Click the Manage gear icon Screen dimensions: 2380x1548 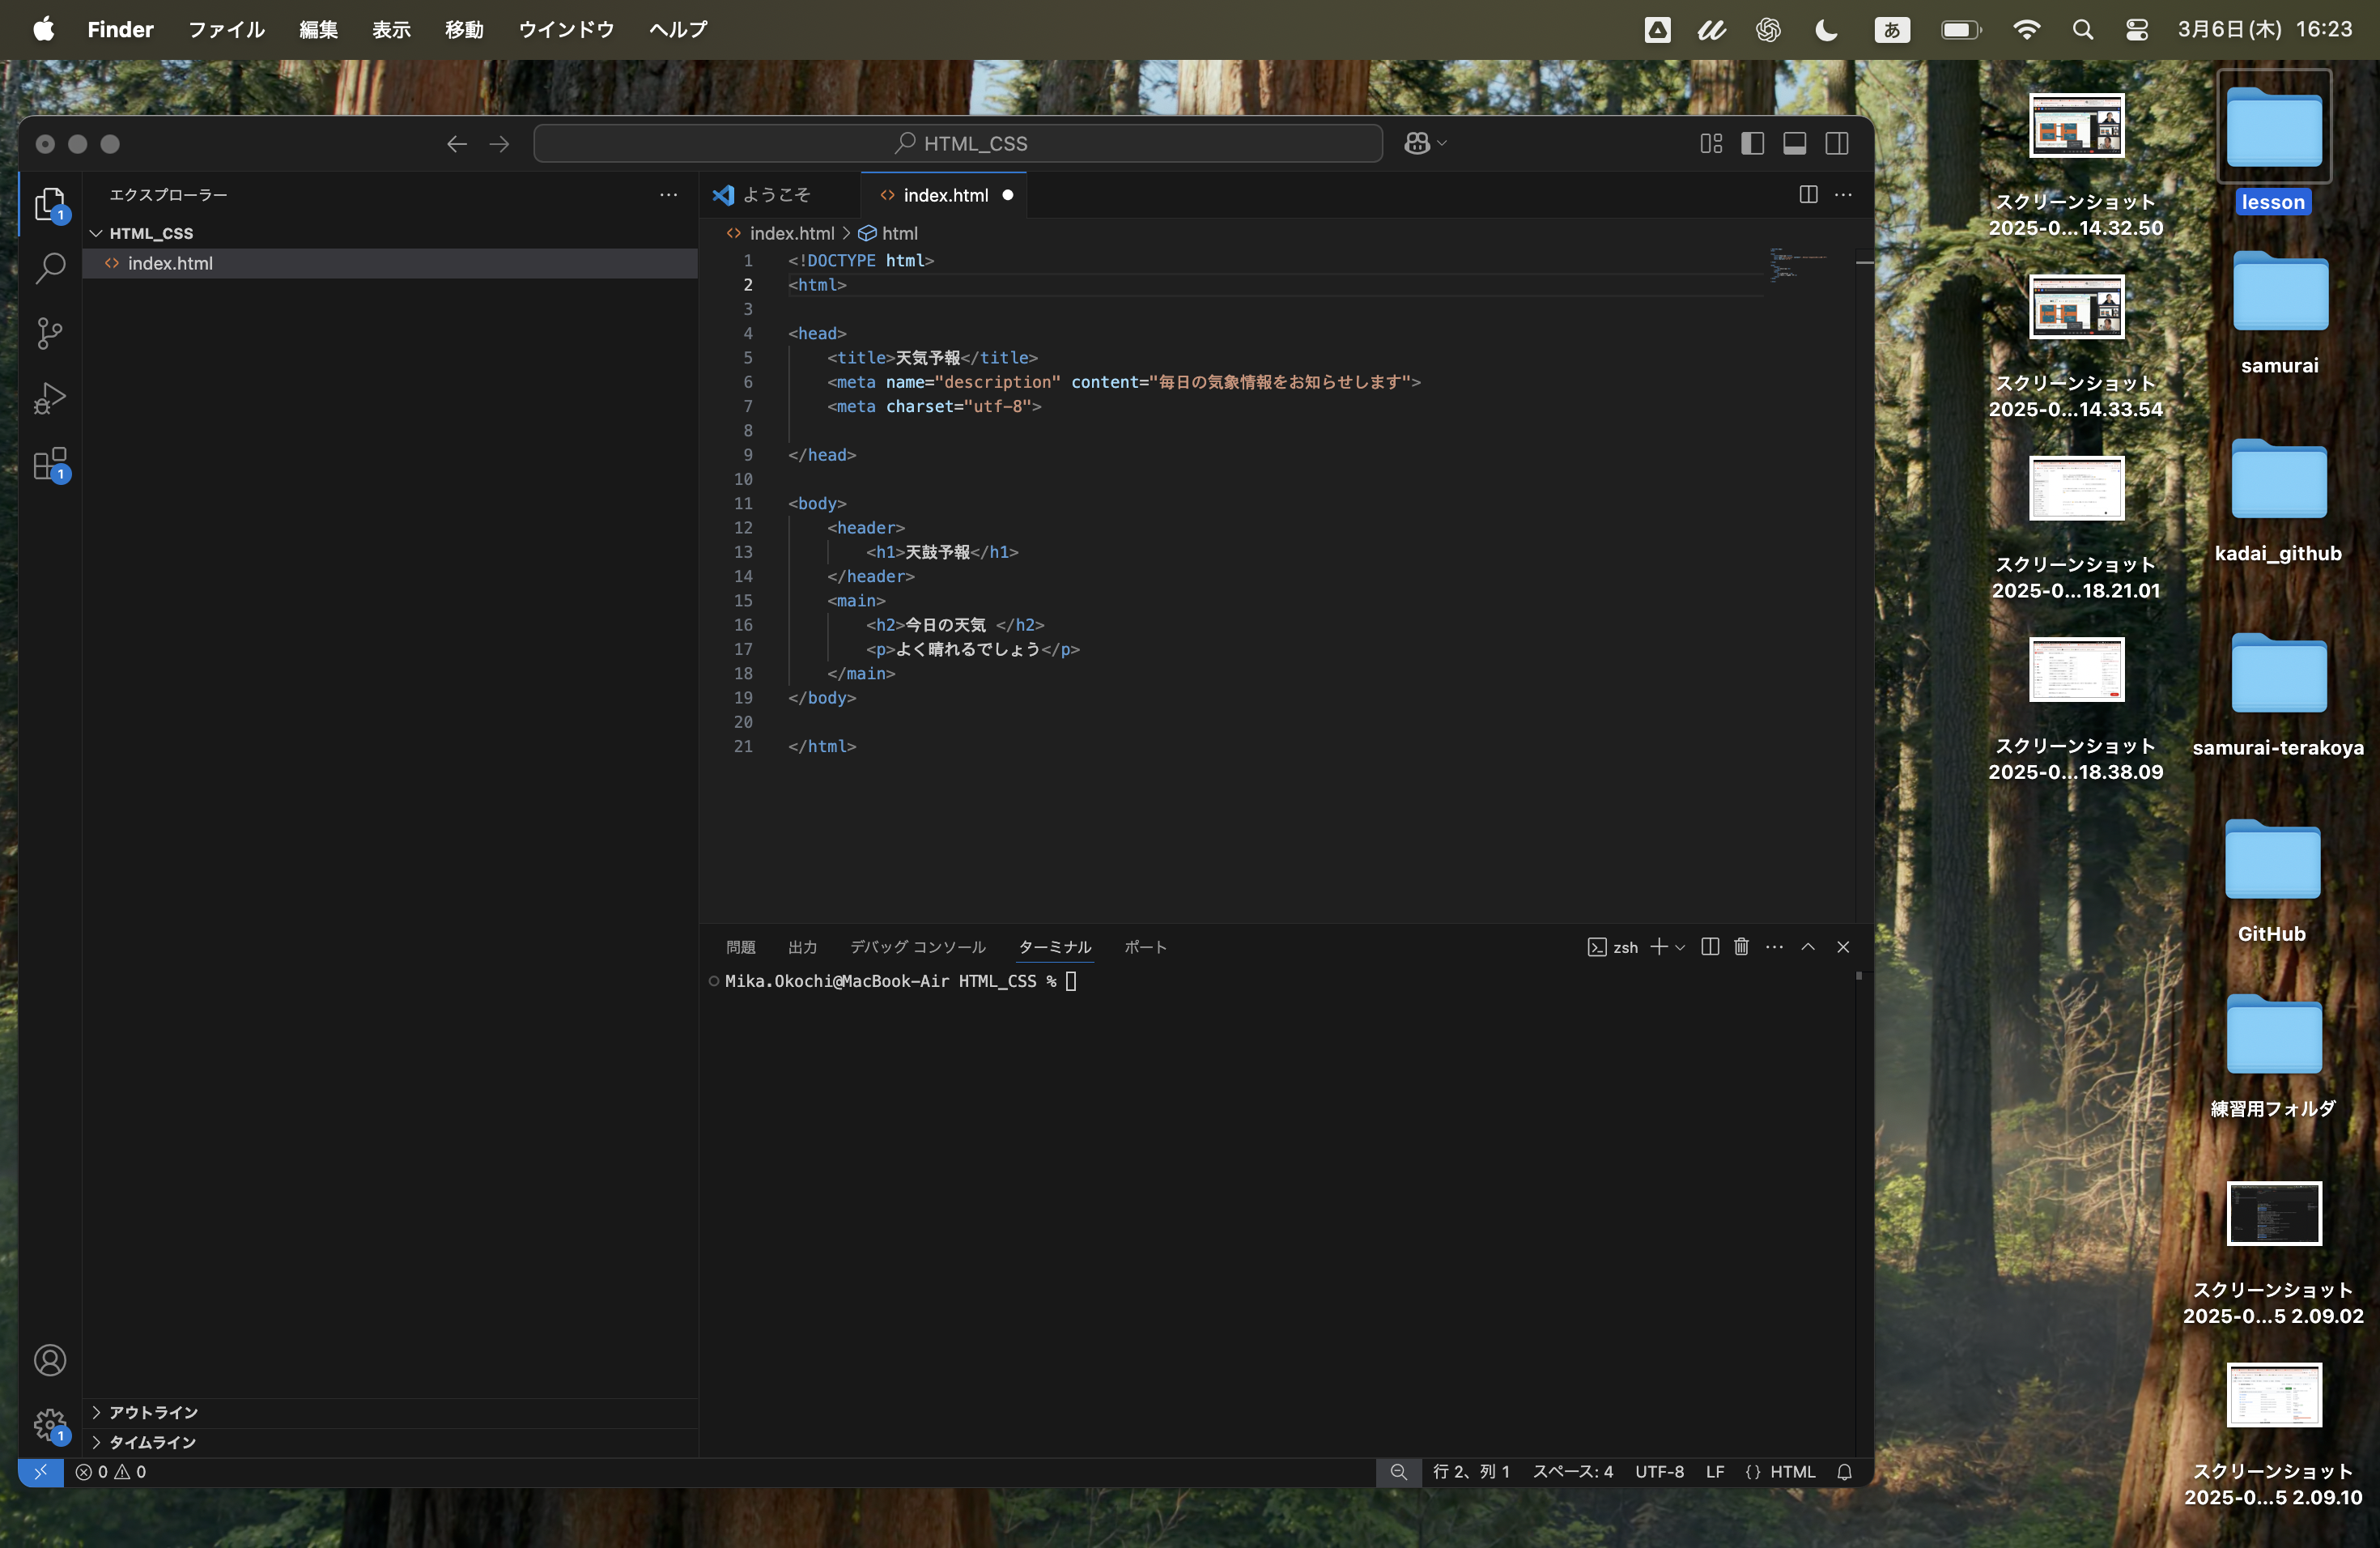(50, 1424)
